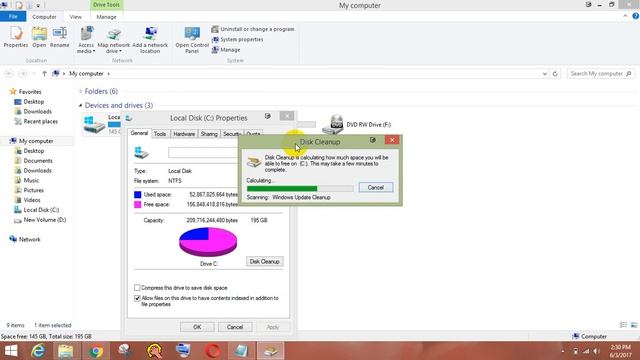Open Internet Explorer from the taskbar

coord(38,351)
